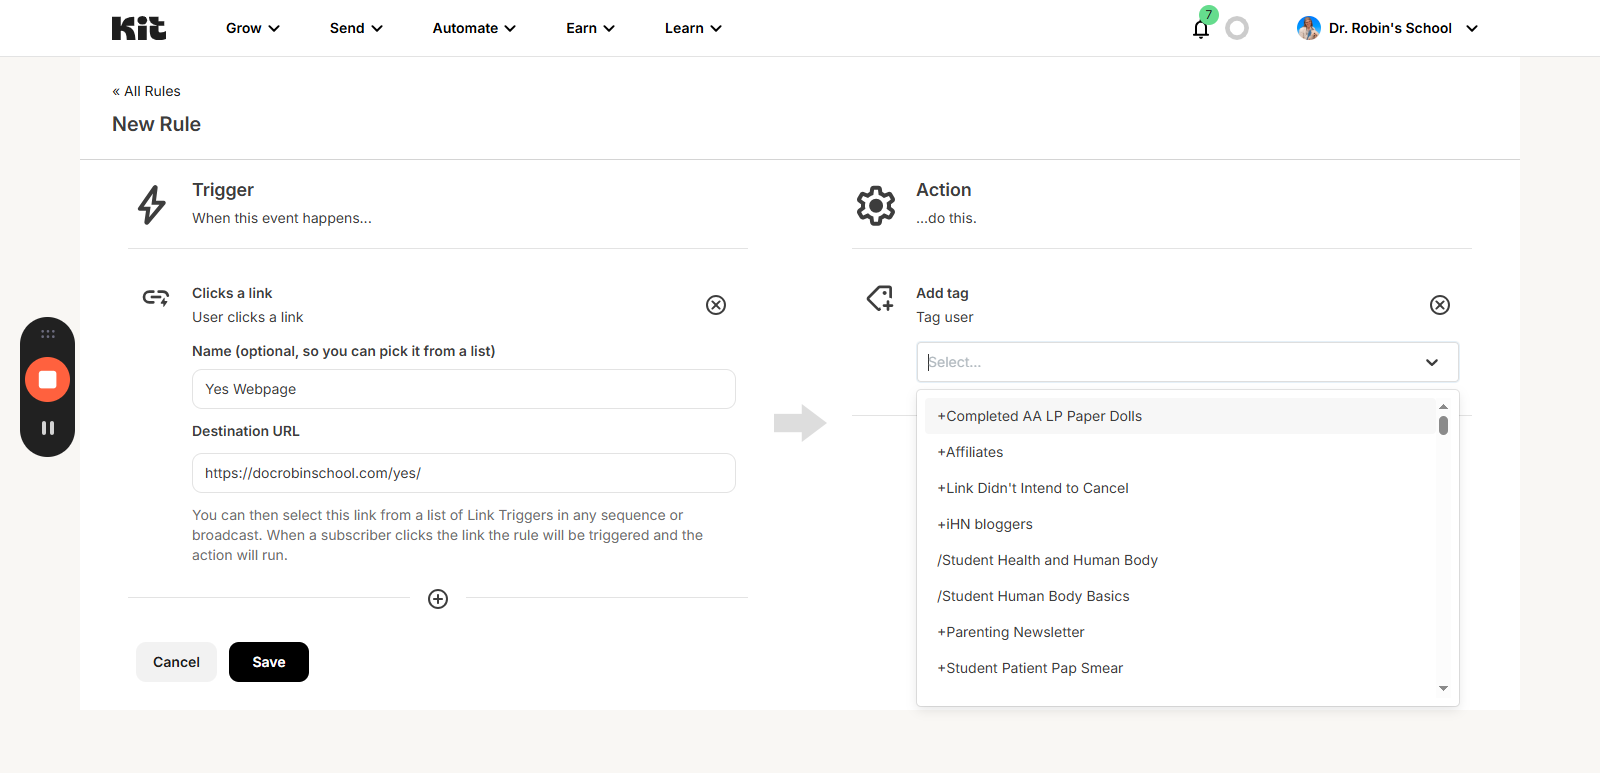Remove the Clicks a link trigger
The width and height of the screenshot is (1600, 773).
(716, 305)
